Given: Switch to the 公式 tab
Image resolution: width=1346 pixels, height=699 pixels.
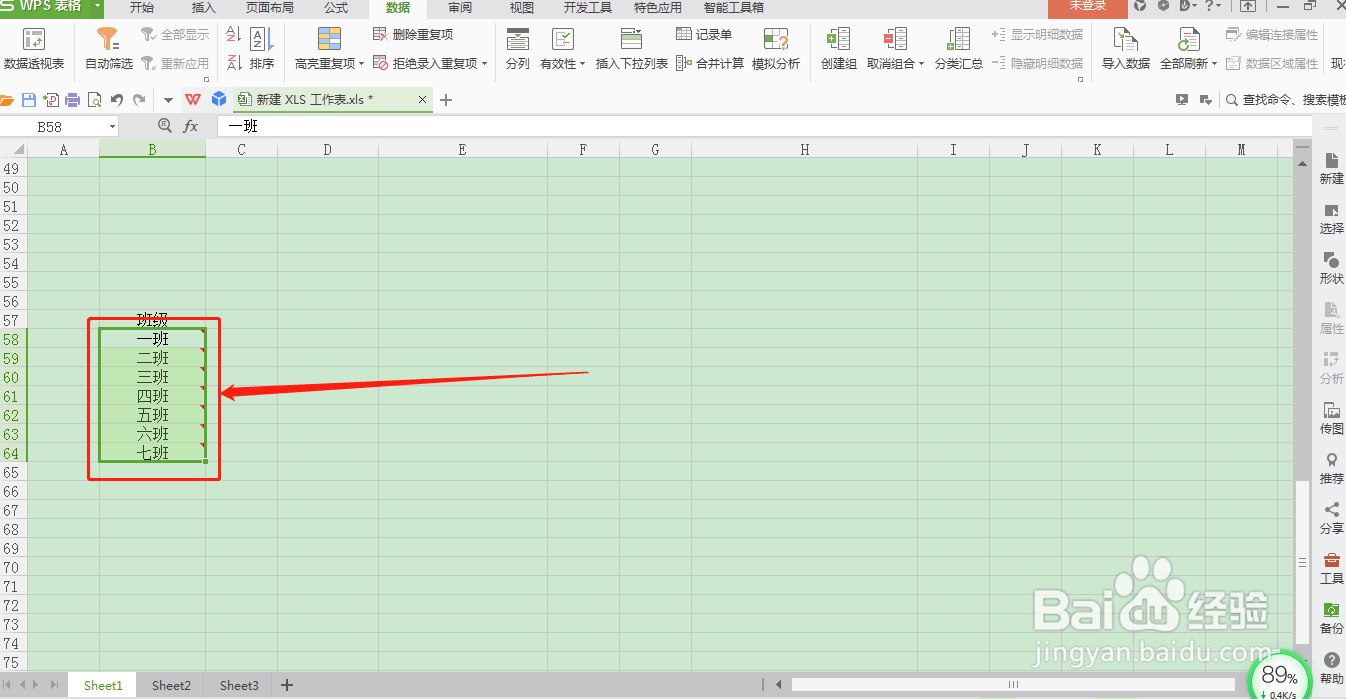Looking at the screenshot, I should [x=336, y=7].
